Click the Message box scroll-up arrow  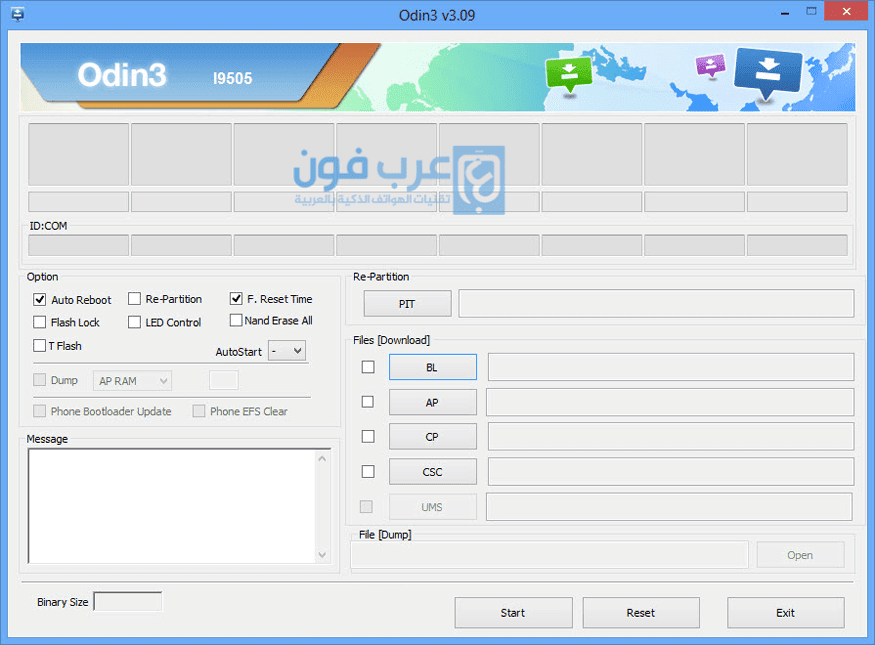click(322, 459)
